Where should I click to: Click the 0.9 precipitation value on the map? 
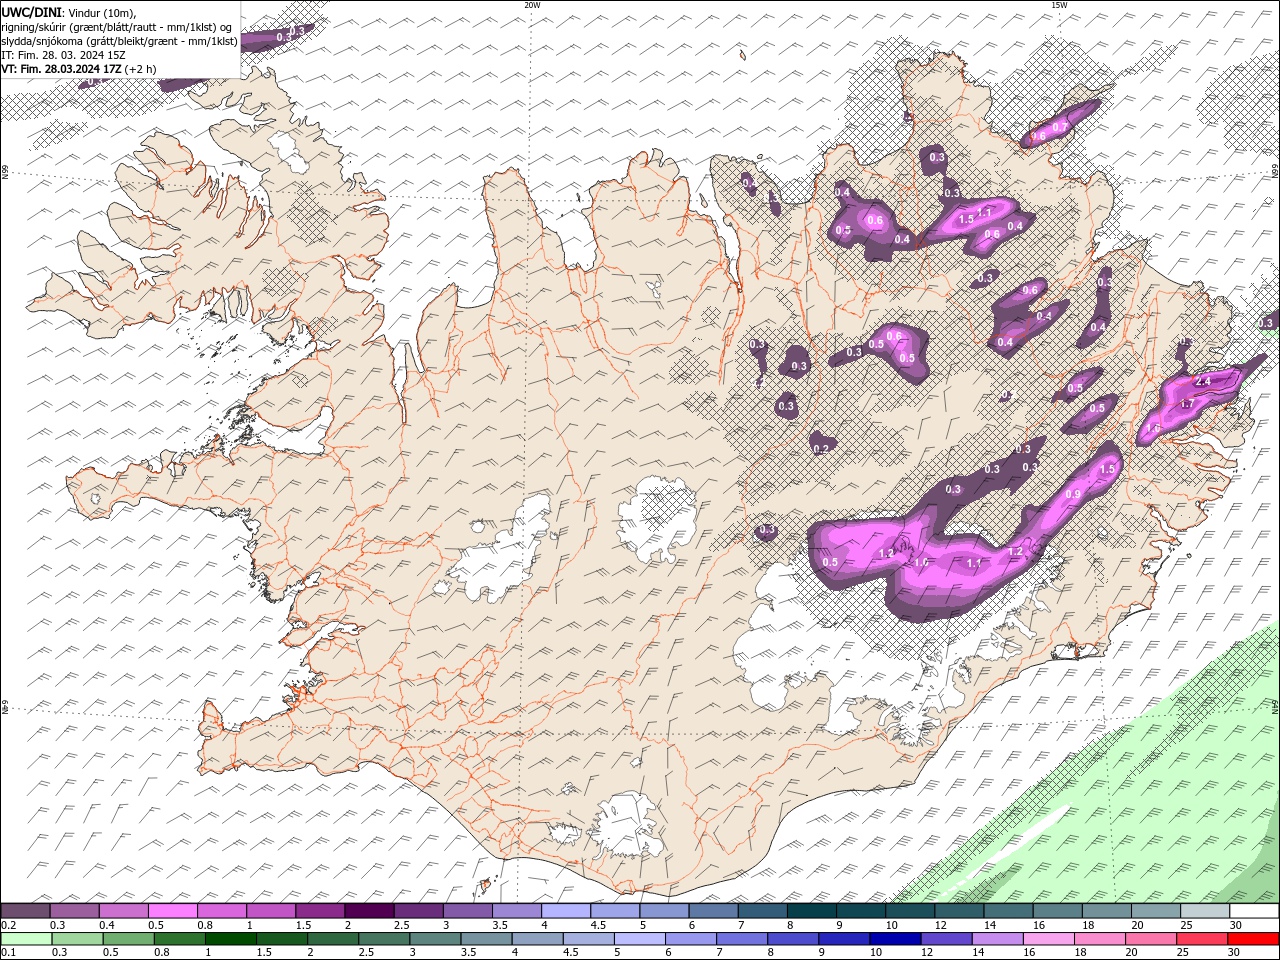click(1073, 495)
